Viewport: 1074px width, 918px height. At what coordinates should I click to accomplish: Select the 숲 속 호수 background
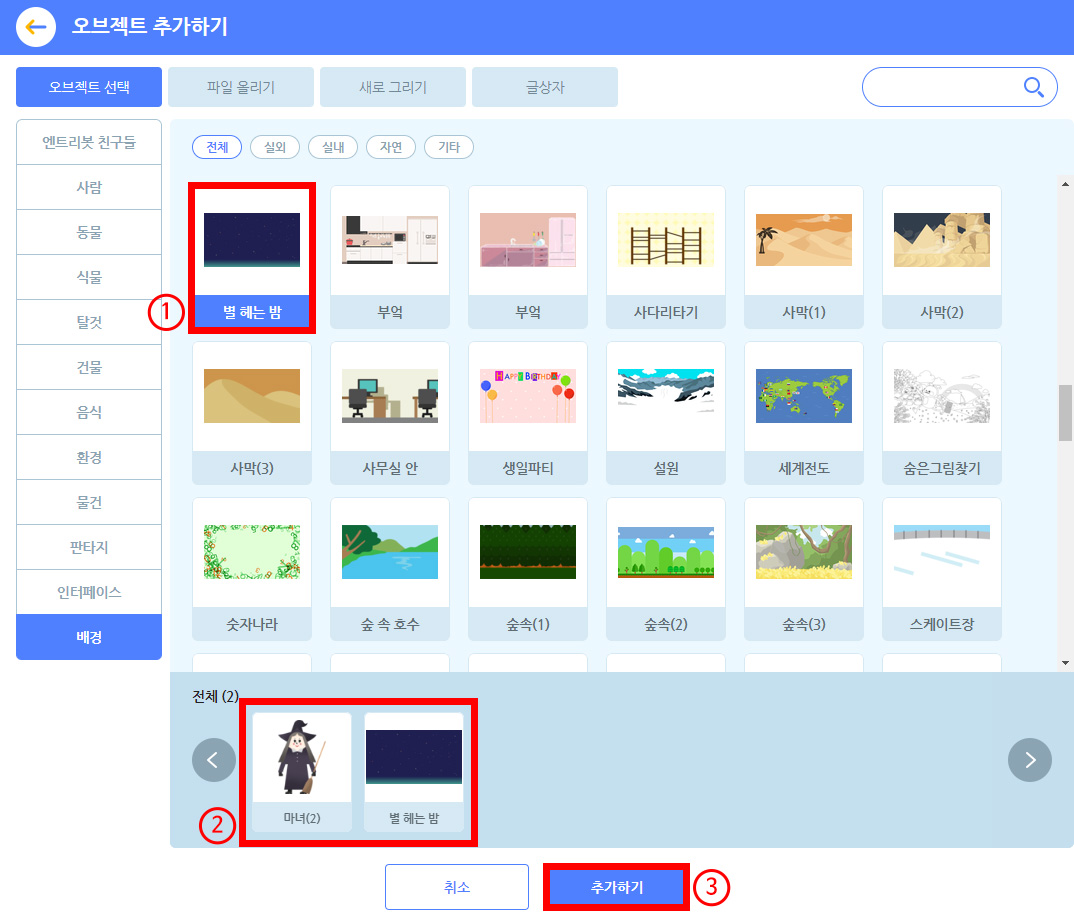[390, 569]
